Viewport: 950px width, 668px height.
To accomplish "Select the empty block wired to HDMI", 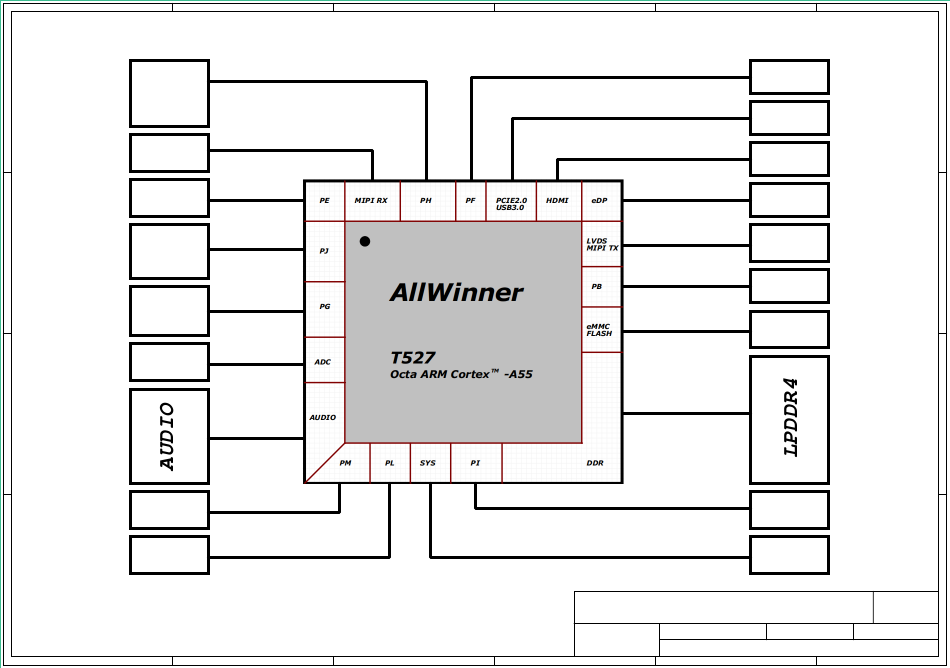I will tap(789, 159).
